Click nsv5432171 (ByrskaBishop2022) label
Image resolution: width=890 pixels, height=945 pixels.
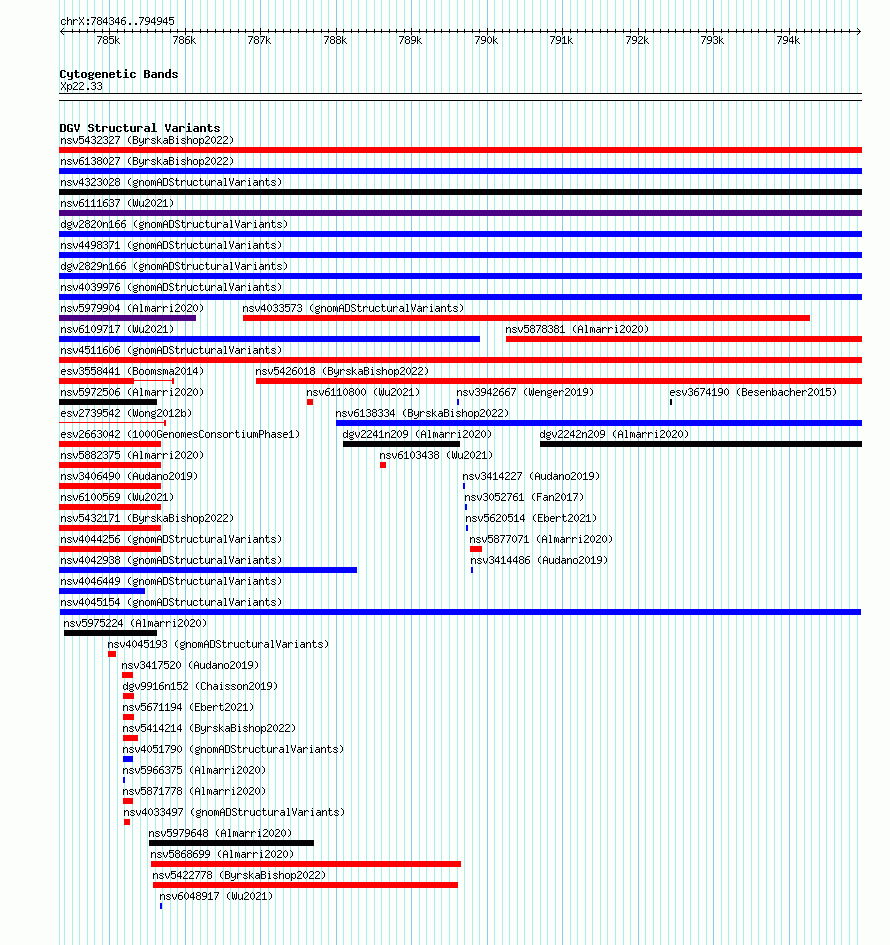click(147, 518)
